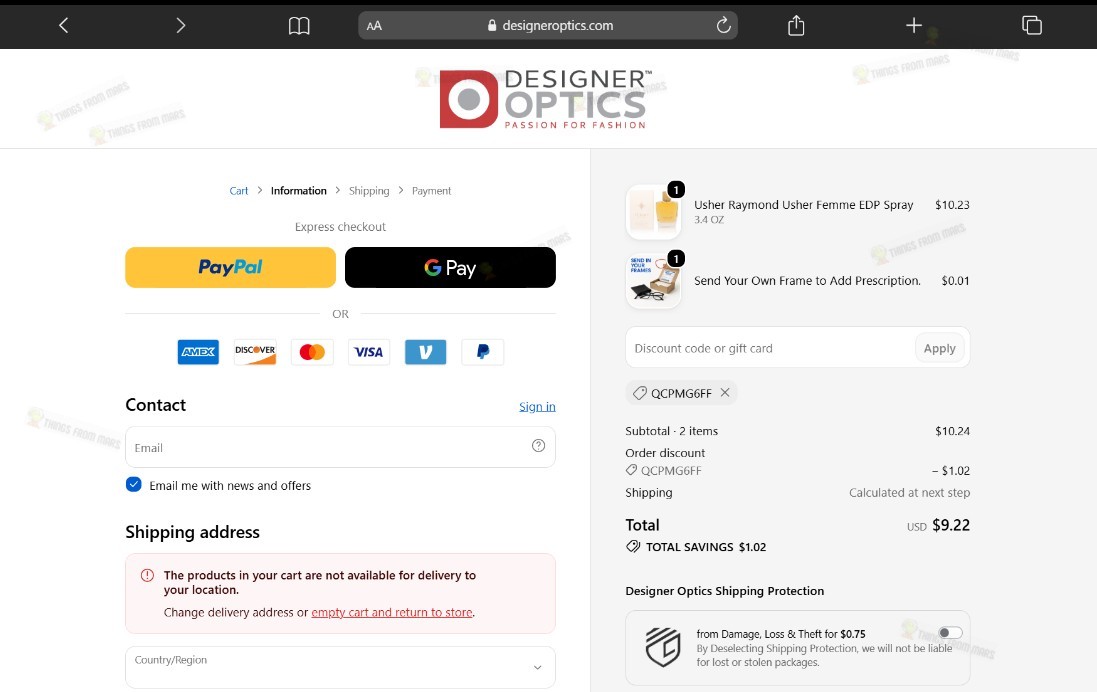Viewport: 1097px width, 692px height.
Task: Focus the Email input field
Action: pos(340,447)
